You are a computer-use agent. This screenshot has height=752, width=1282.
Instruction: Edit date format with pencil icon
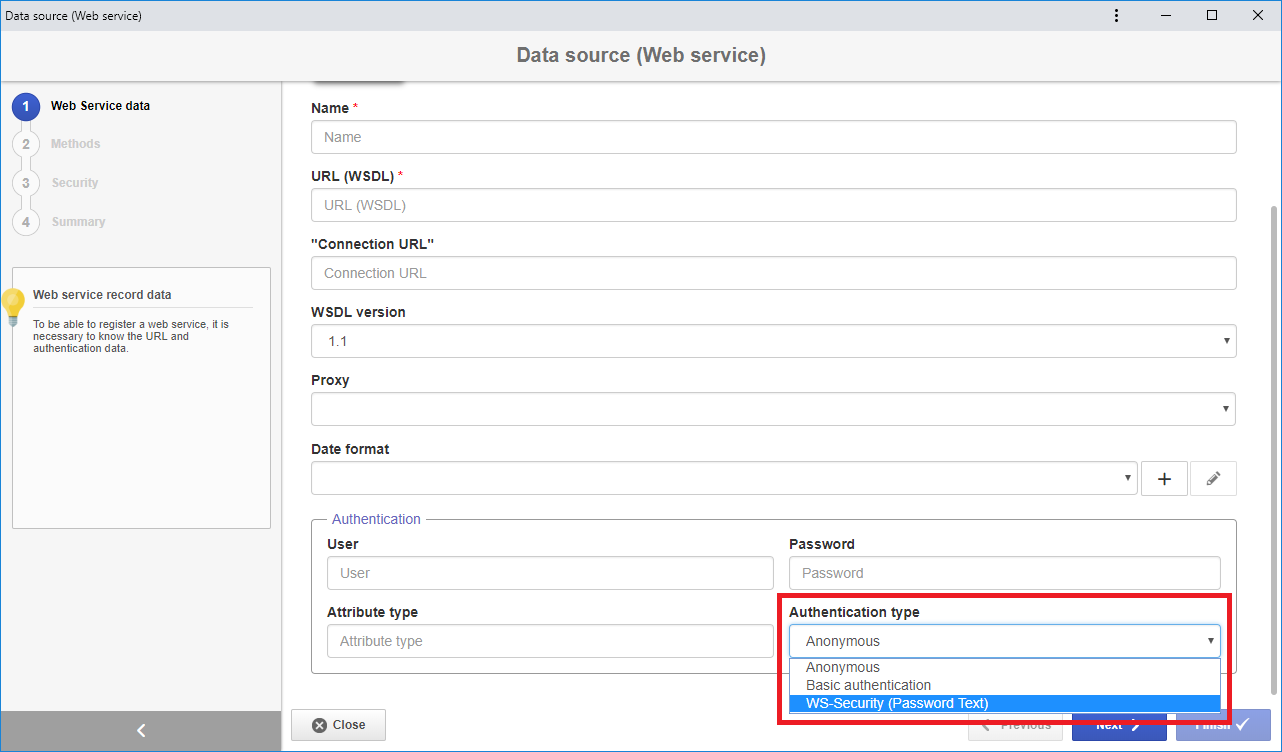pos(1213,479)
